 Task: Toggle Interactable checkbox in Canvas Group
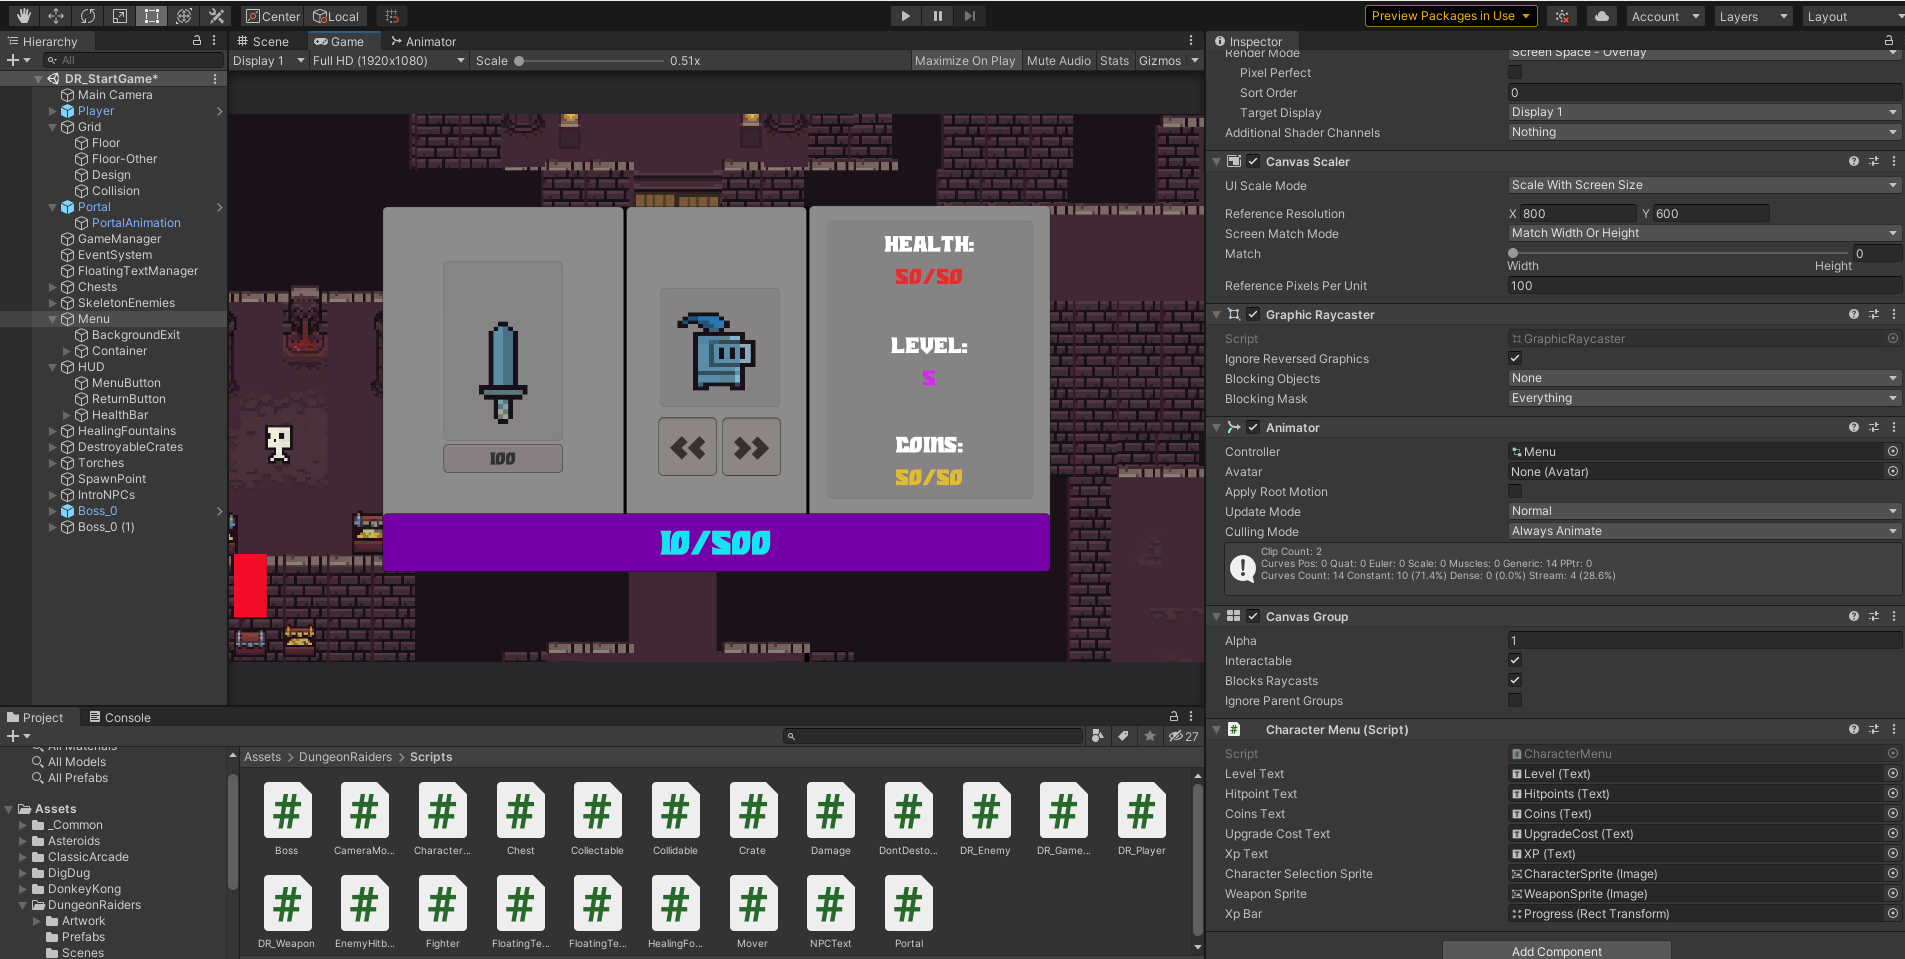pos(1515,660)
